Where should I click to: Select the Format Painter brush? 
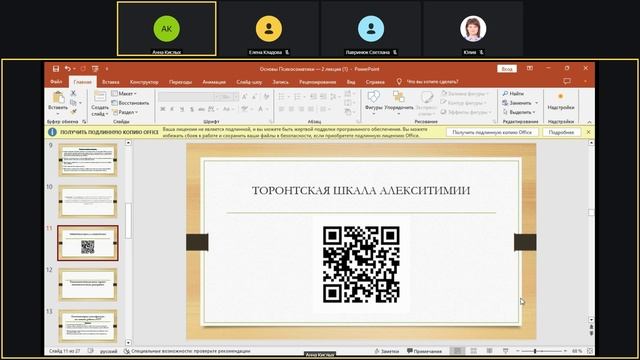click(x=73, y=111)
